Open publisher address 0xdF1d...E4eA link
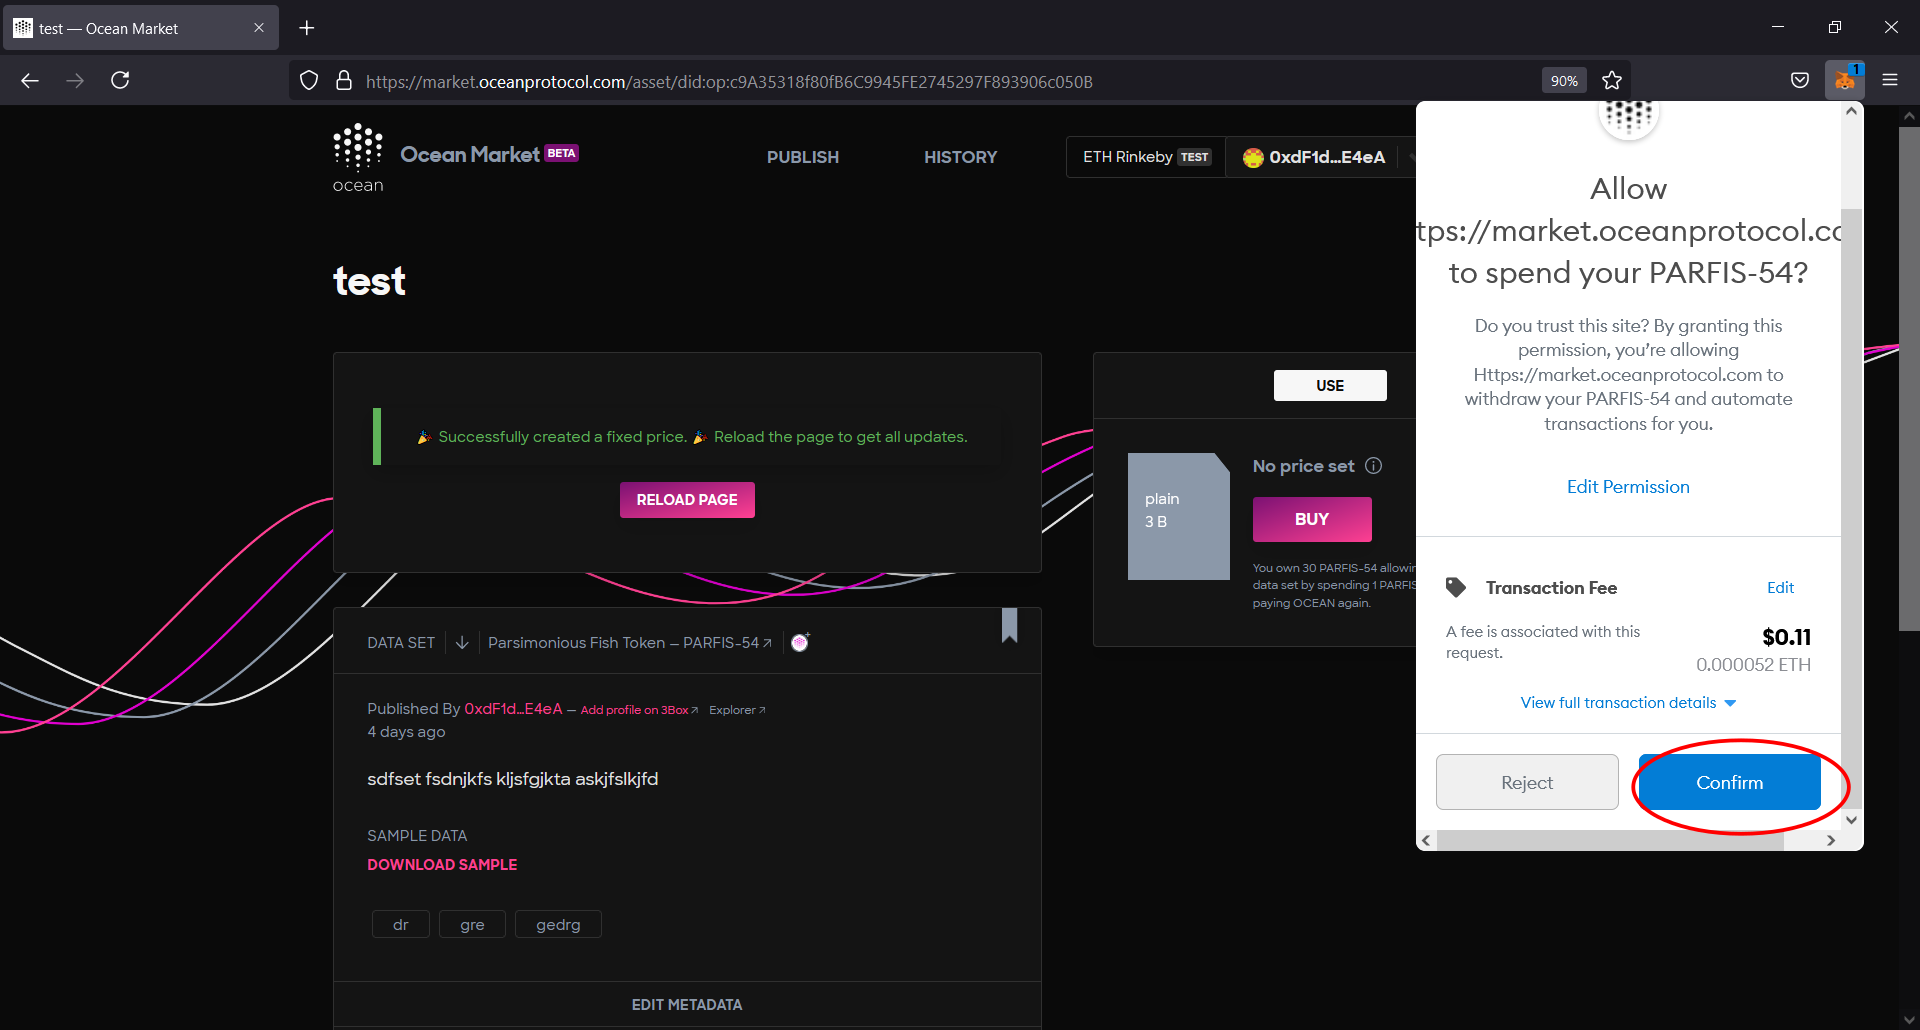This screenshot has height=1030, width=1920. [513, 709]
